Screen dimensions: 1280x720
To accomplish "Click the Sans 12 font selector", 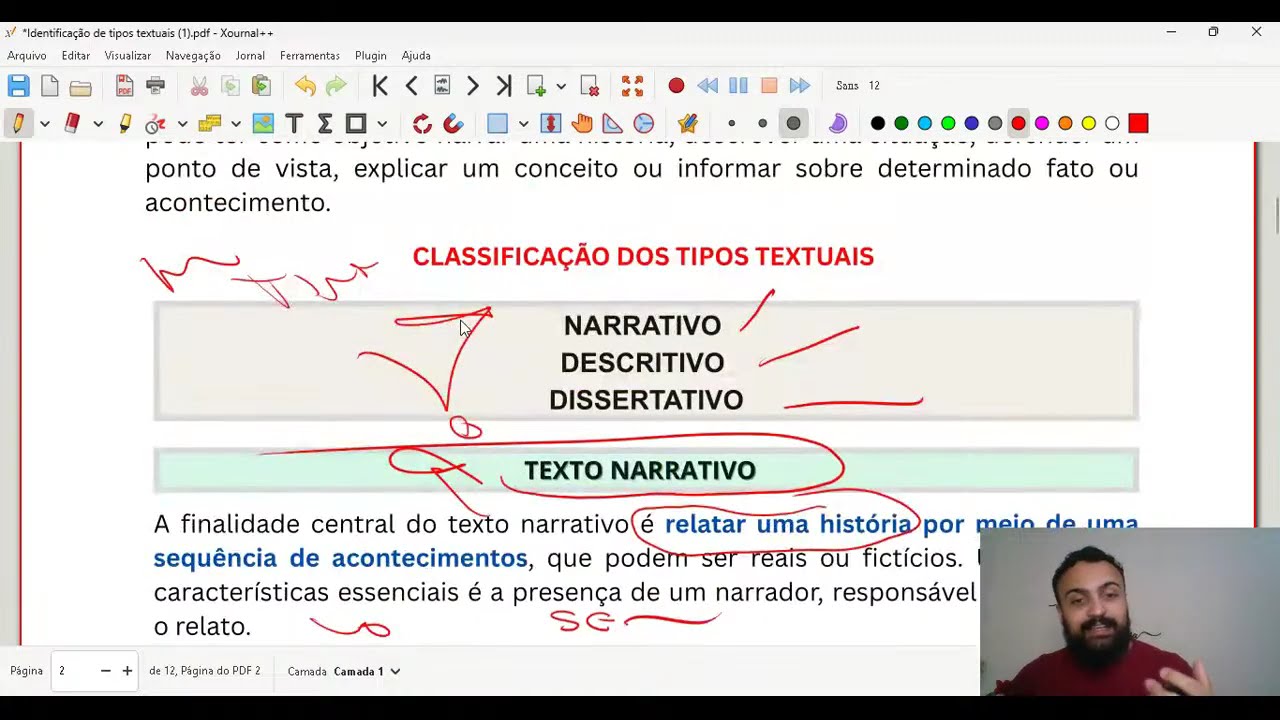I will [x=858, y=86].
